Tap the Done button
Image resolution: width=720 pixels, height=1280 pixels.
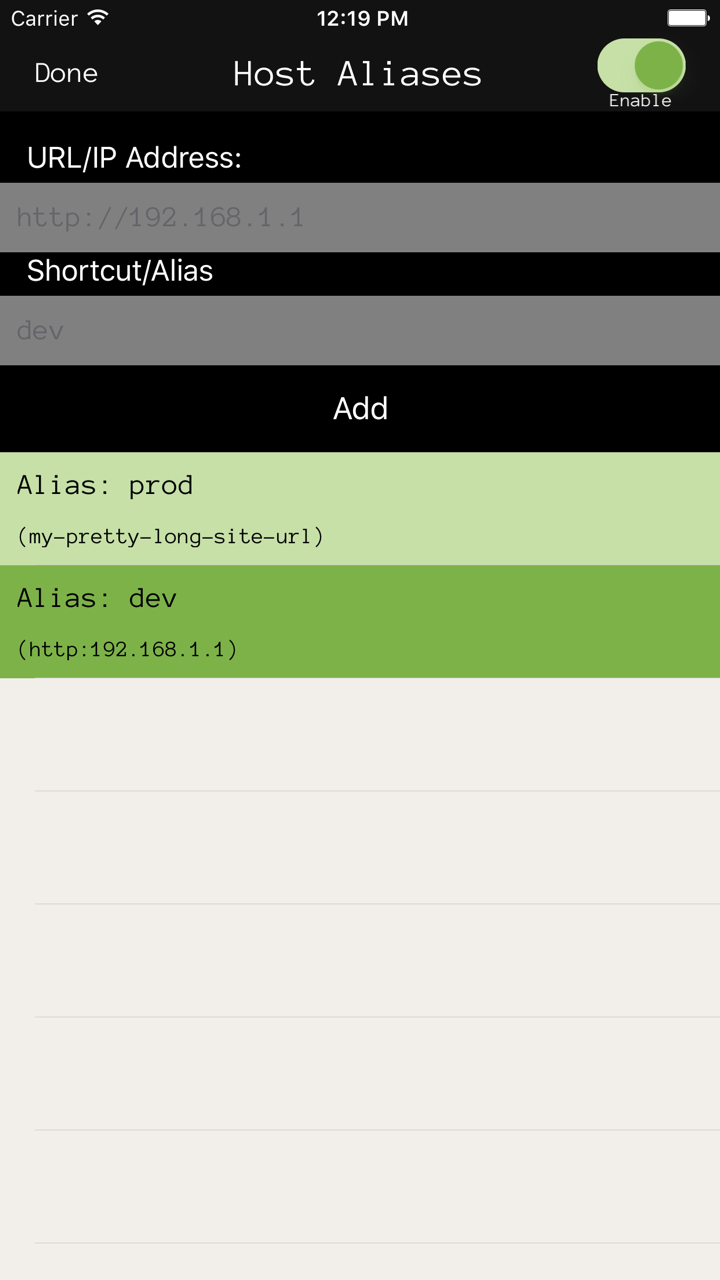click(x=65, y=73)
